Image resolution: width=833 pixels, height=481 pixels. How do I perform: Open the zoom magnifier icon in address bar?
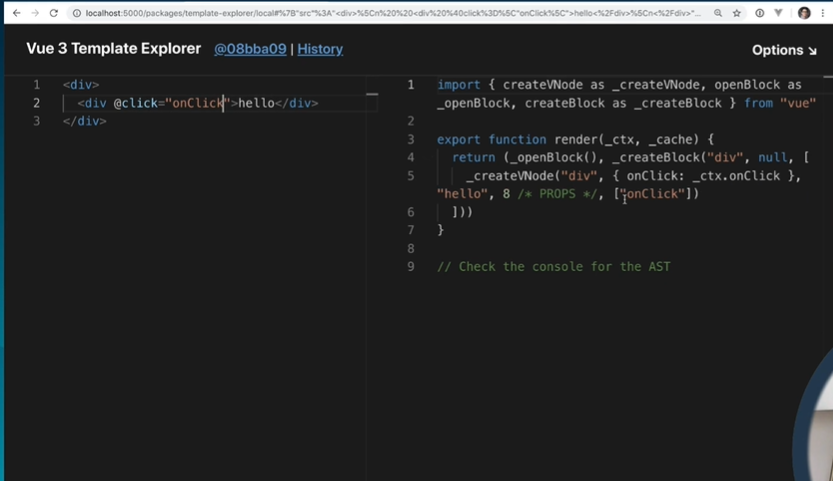click(718, 13)
